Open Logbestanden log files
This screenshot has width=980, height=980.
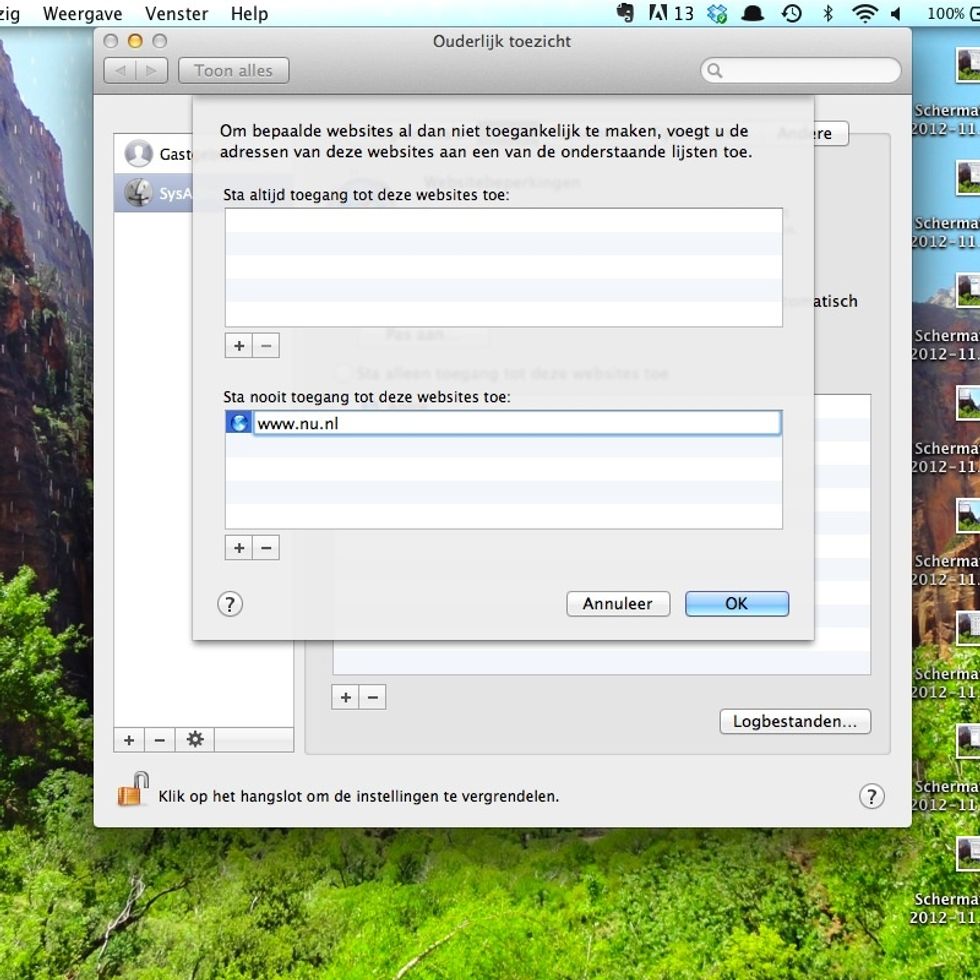(795, 722)
